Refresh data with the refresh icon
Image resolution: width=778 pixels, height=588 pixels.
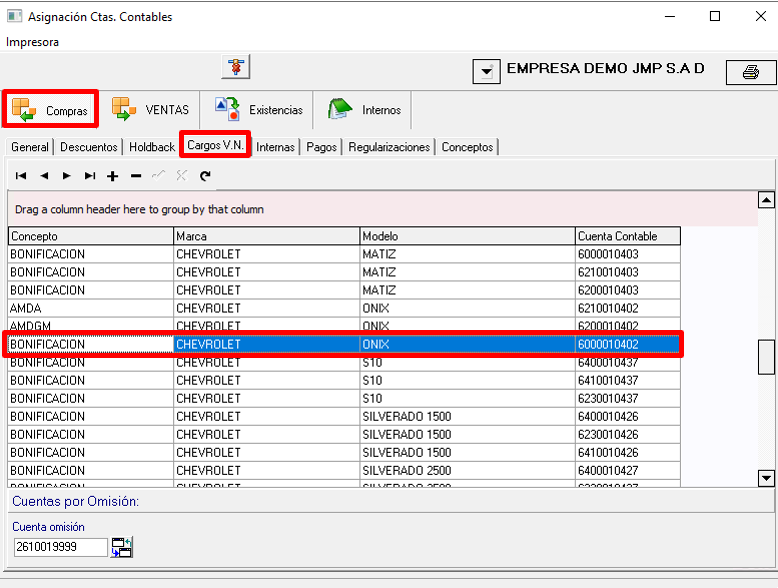click(205, 176)
